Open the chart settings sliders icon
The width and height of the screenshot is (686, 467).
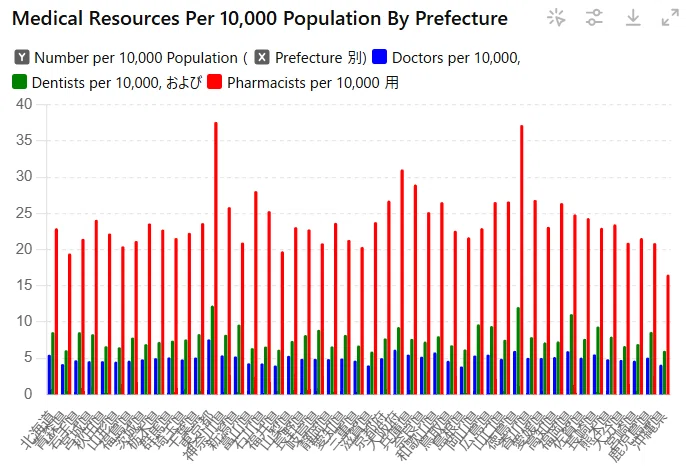pyautogui.click(x=594, y=18)
